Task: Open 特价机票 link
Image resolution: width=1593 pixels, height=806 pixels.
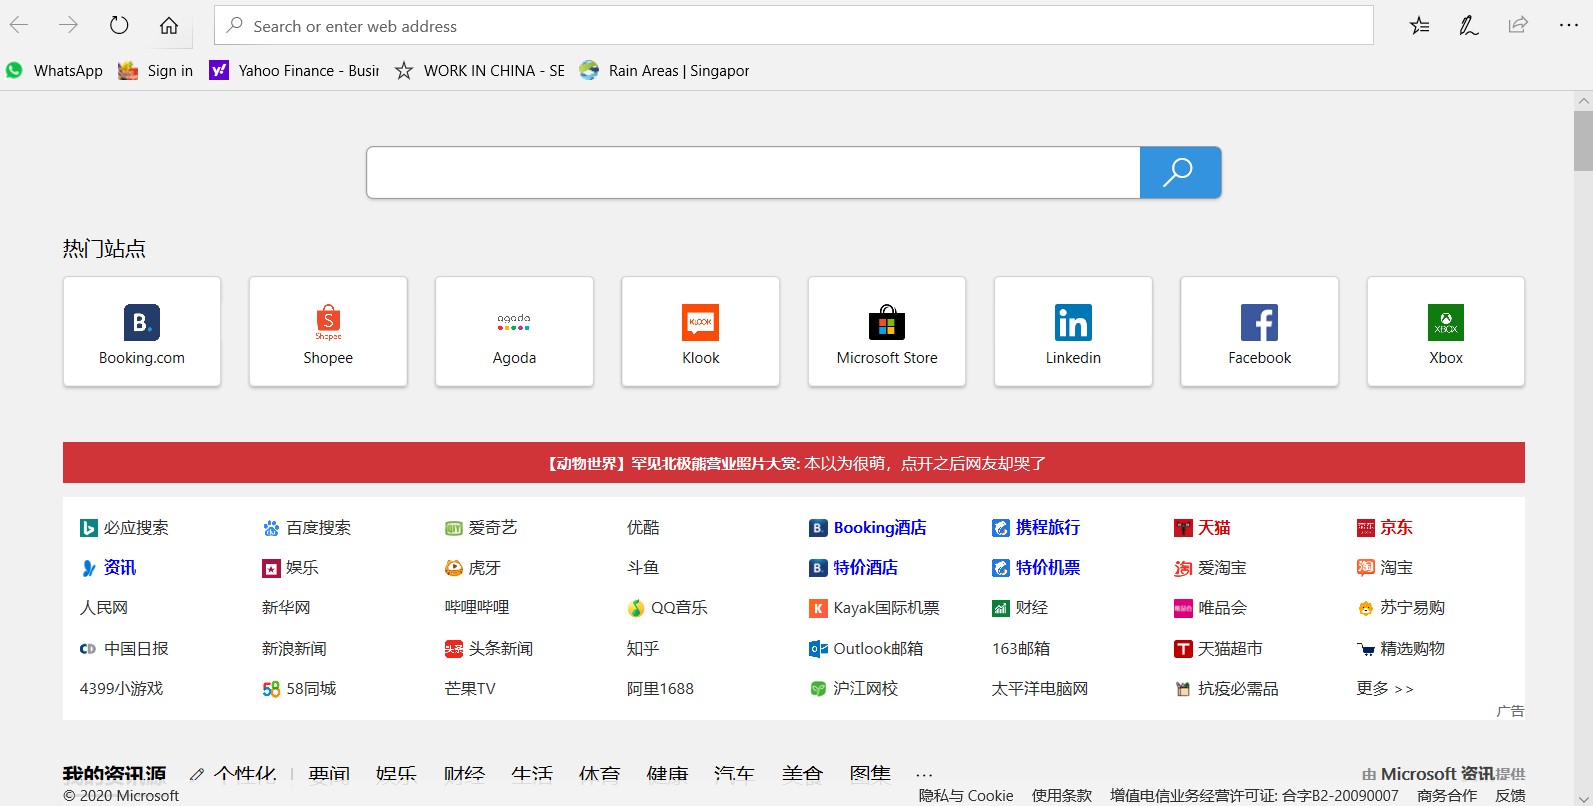Action: (x=1036, y=568)
